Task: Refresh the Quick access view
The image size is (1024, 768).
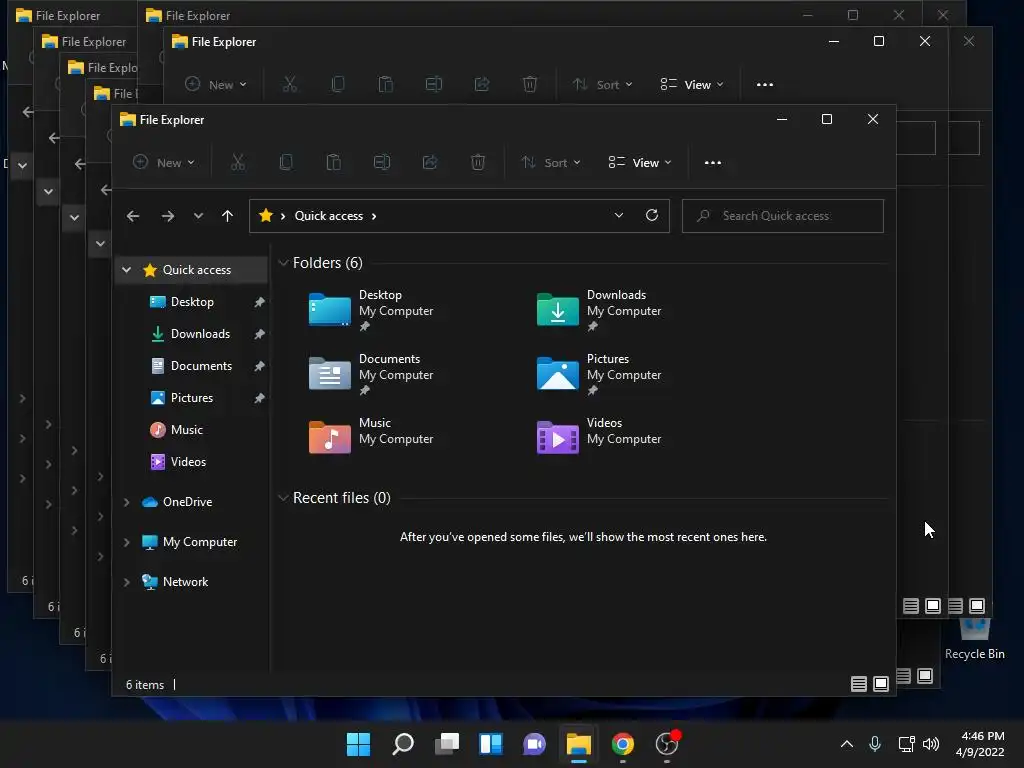Action: [x=652, y=216]
